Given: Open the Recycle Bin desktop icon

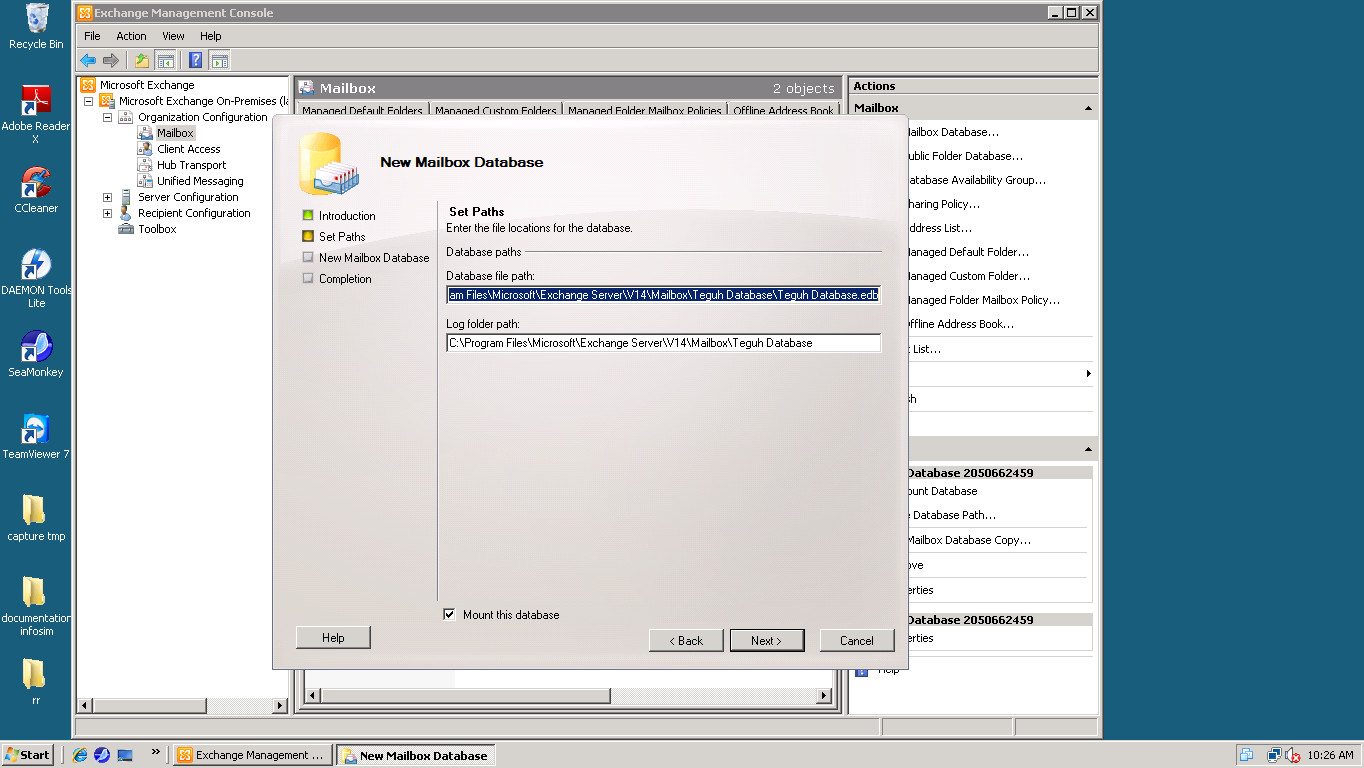Looking at the screenshot, I should tap(36, 19).
